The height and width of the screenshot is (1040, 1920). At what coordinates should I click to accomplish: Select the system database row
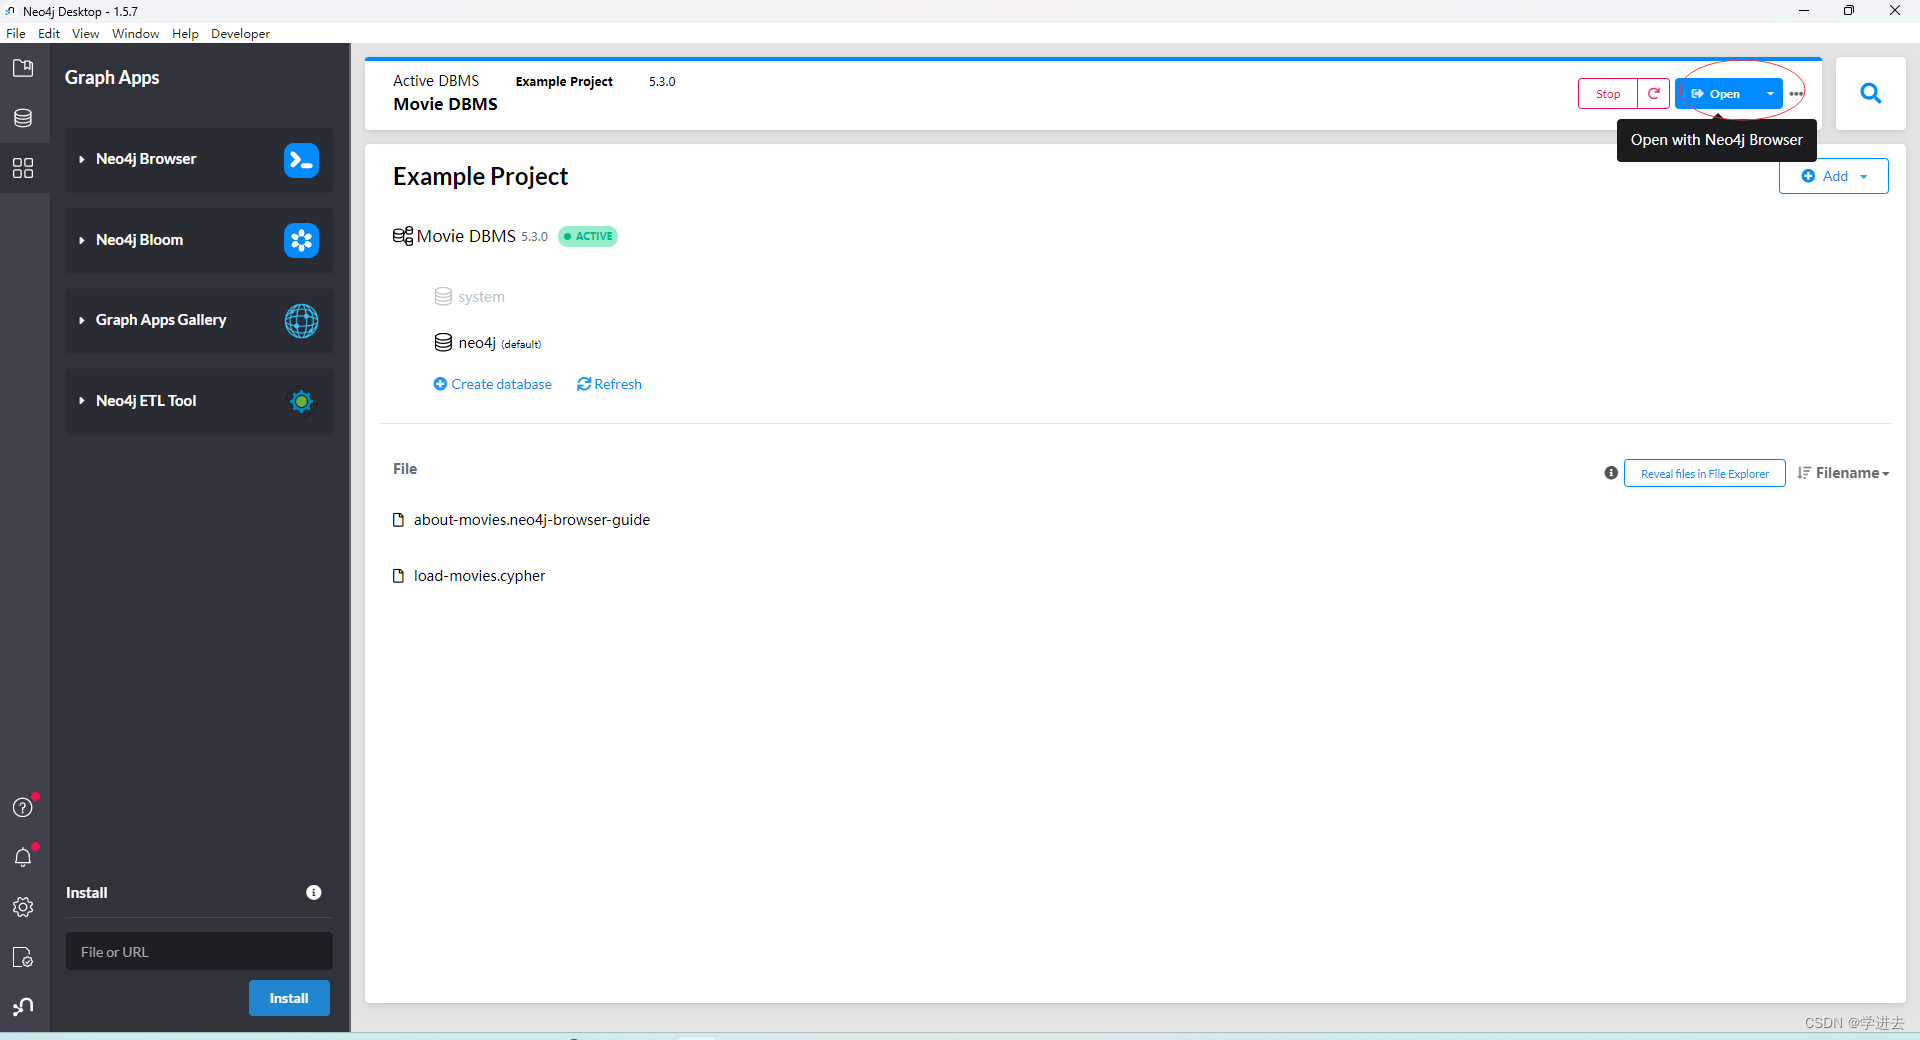point(469,296)
